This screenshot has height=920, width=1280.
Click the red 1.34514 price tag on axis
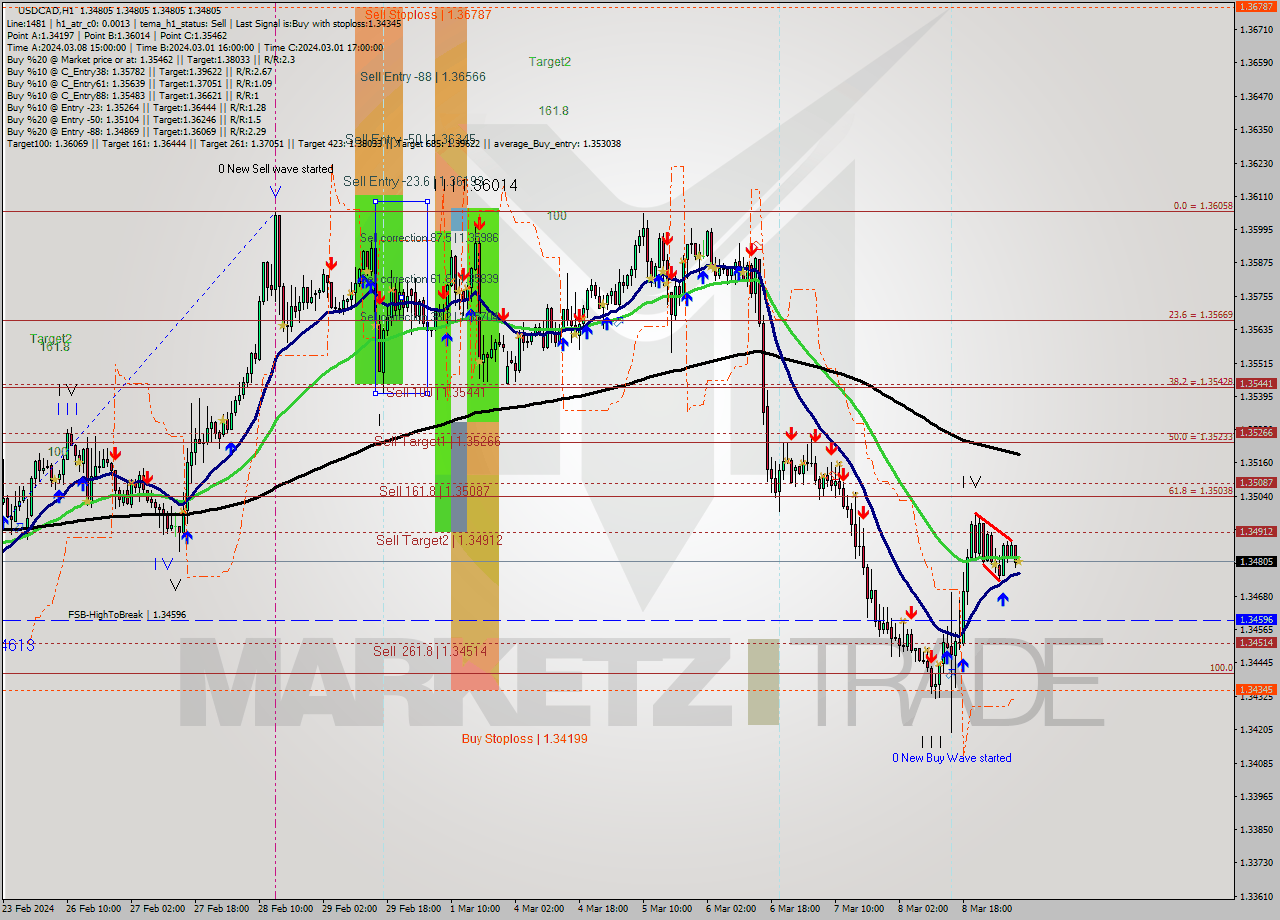click(x=1255, y=643)
